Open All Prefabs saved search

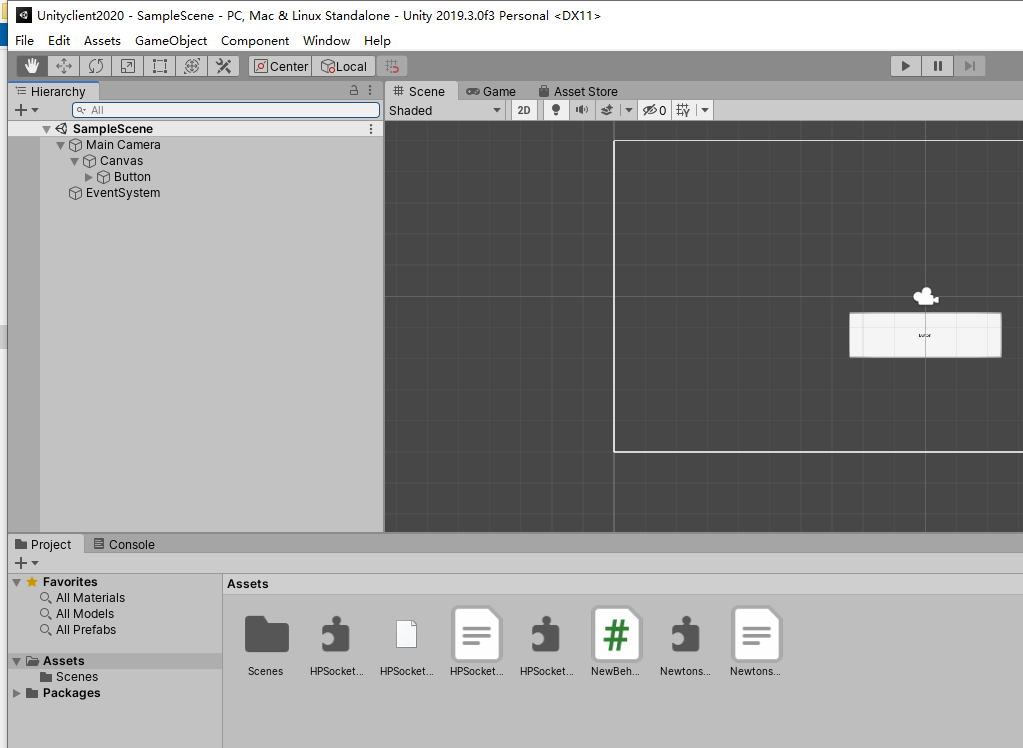coord(78,630)
